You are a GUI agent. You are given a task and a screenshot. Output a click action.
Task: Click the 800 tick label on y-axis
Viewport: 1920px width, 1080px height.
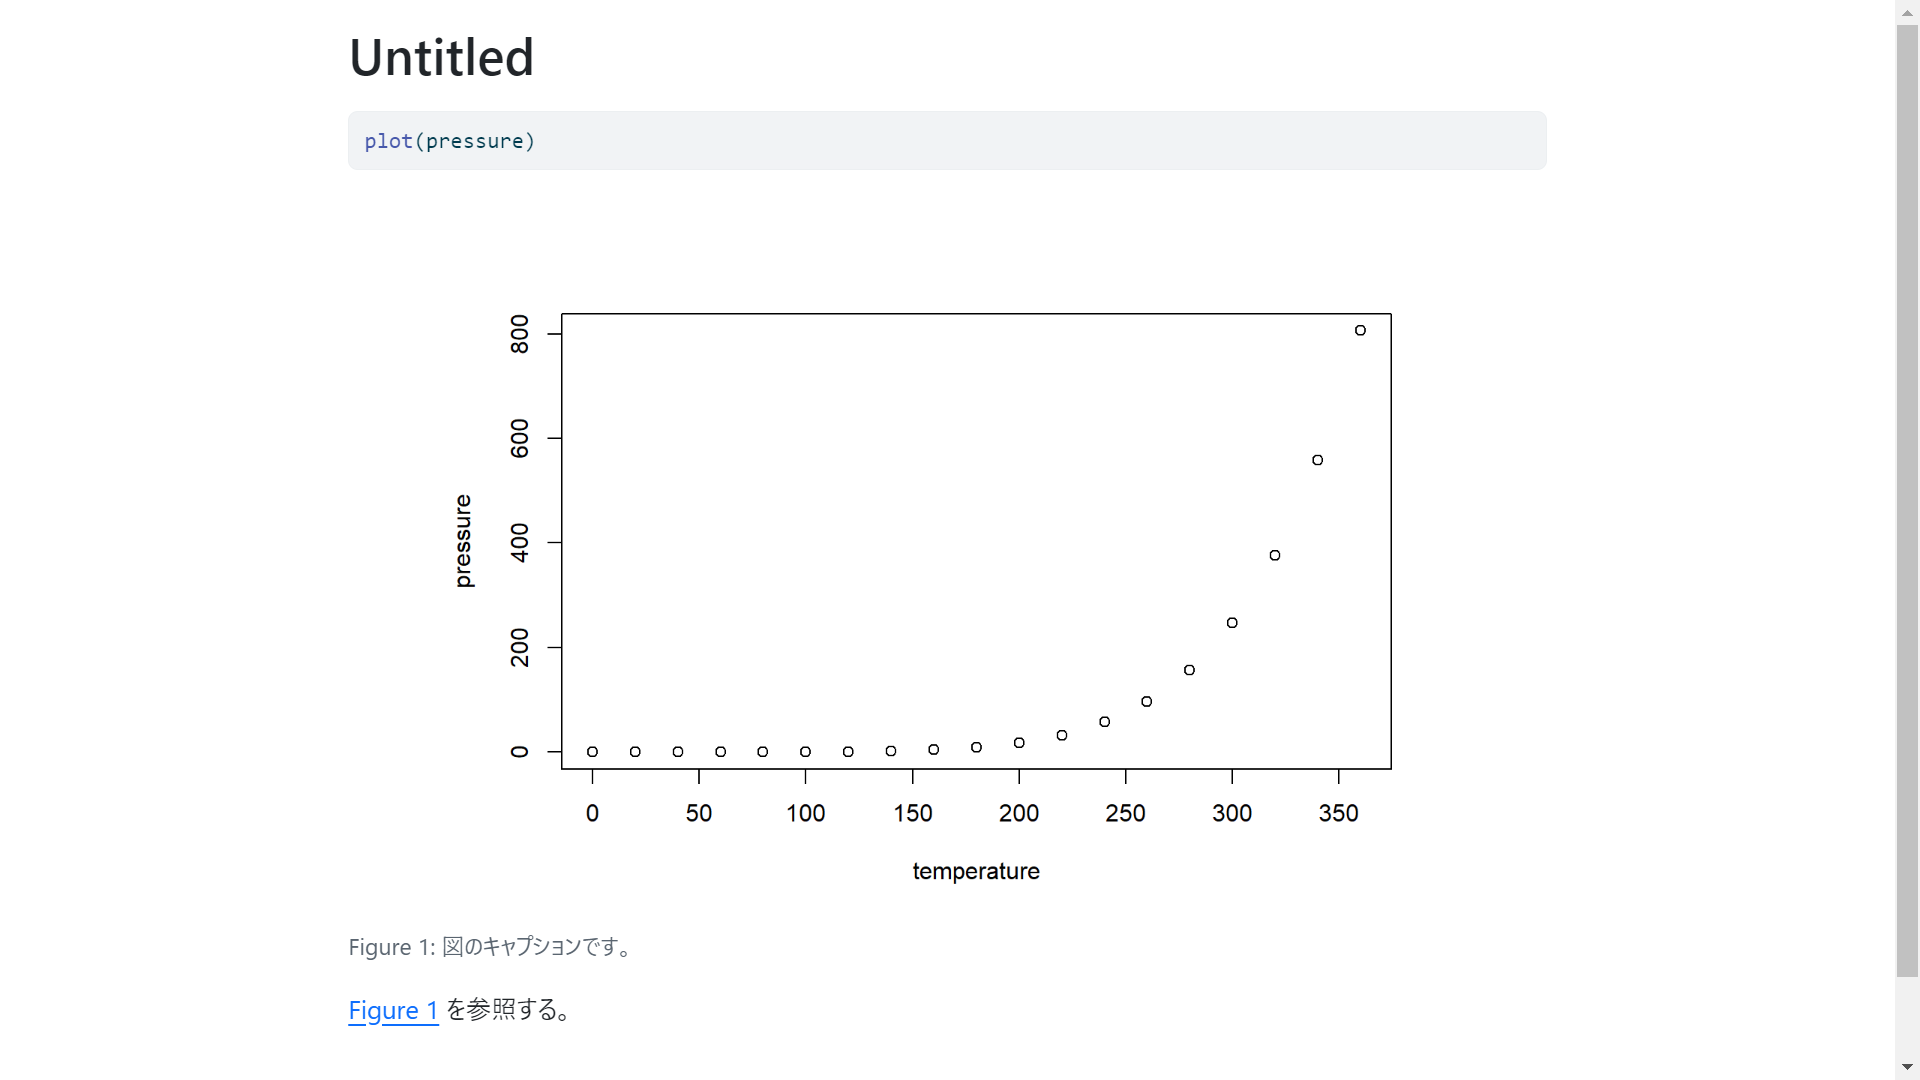coord(520,334)
